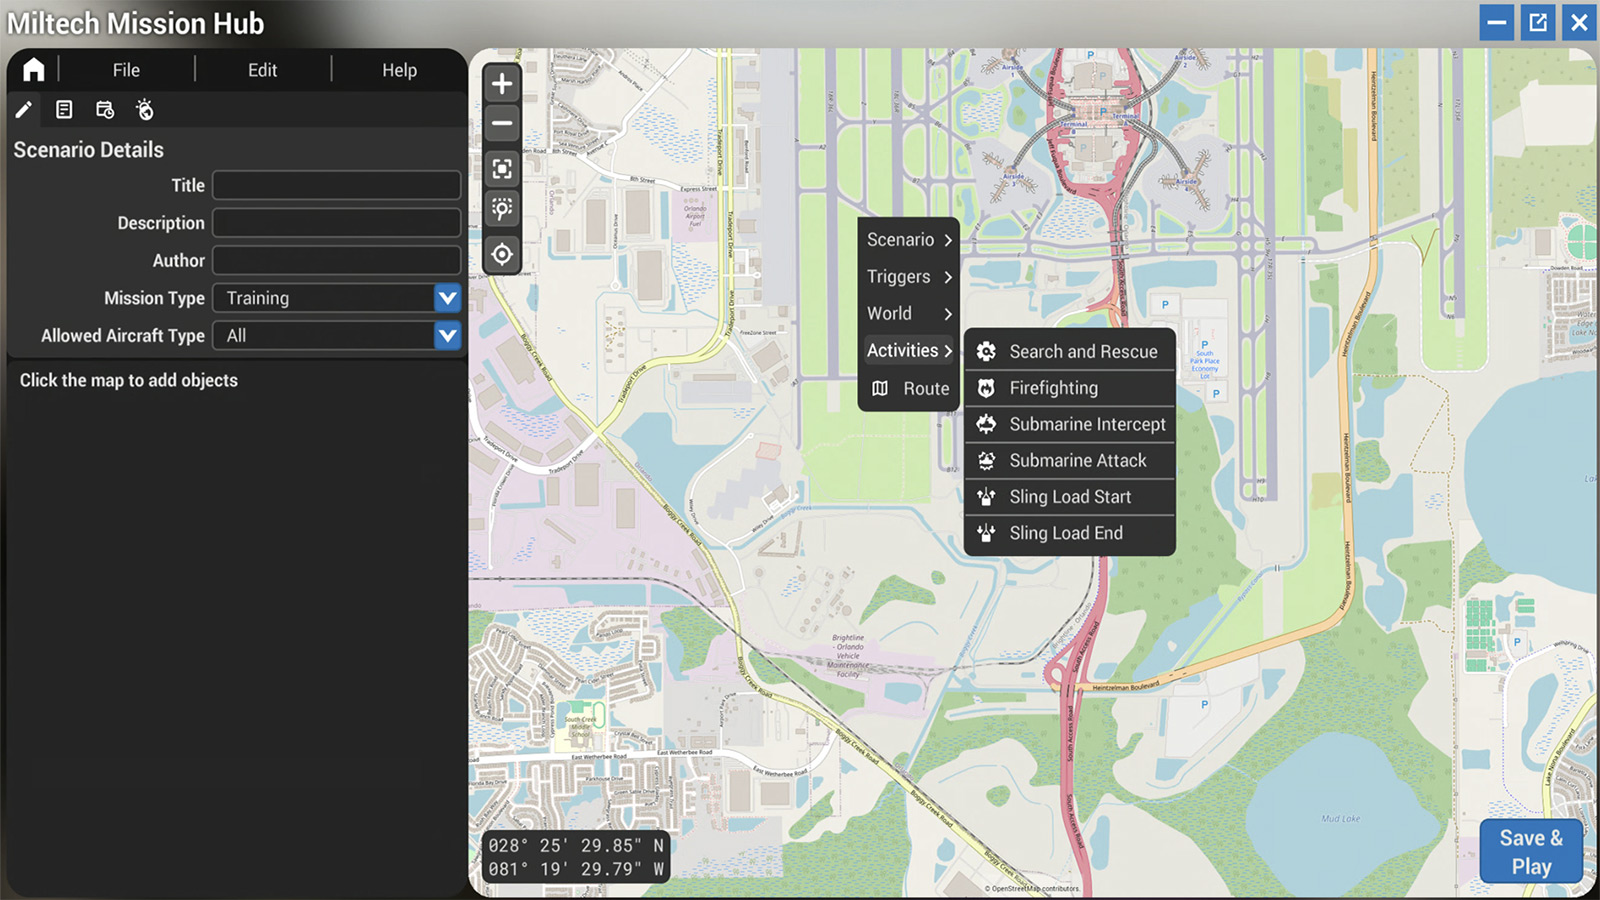Open the Mission Type dropdown
Screen dimensions: 1600x900
pos(447,298)
